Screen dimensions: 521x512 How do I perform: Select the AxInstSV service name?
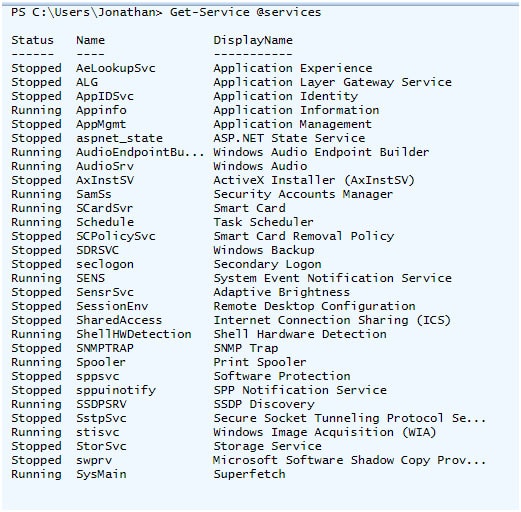(105, 180)
